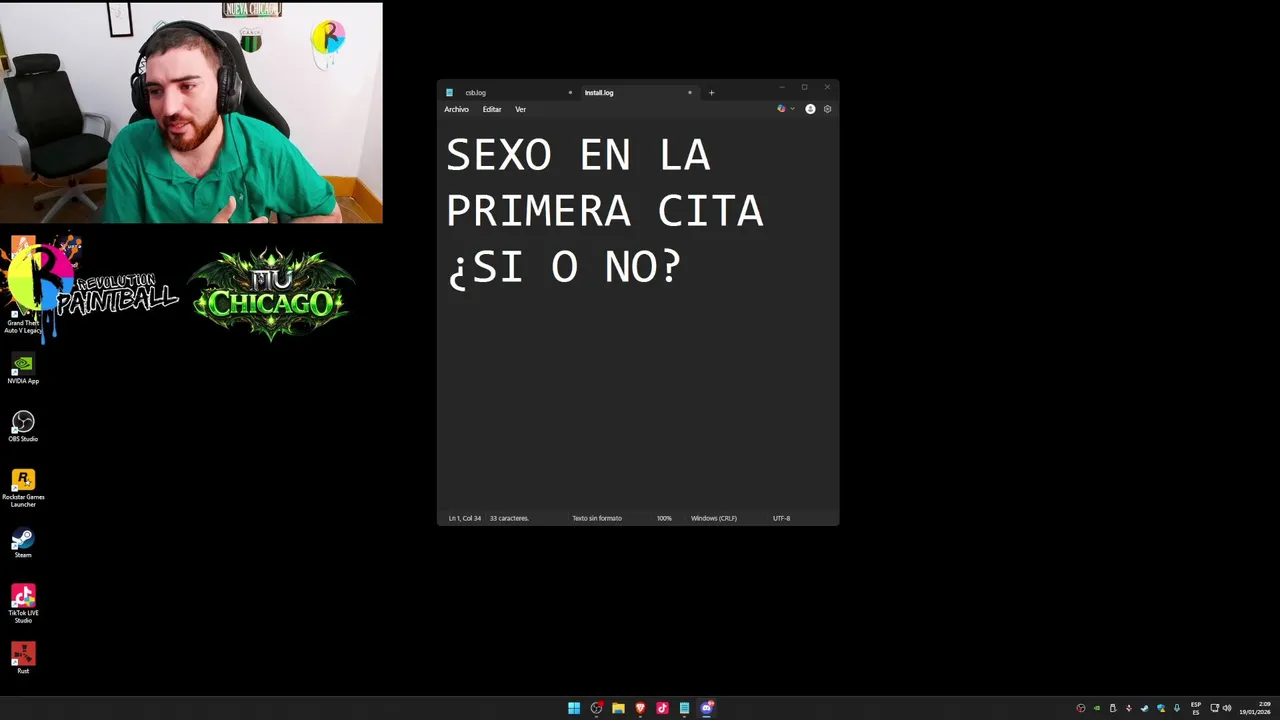Screen dimensions: 1280x720
Task: Click the NVIDIA tray icon
Action: click(x=1097, y=708)
